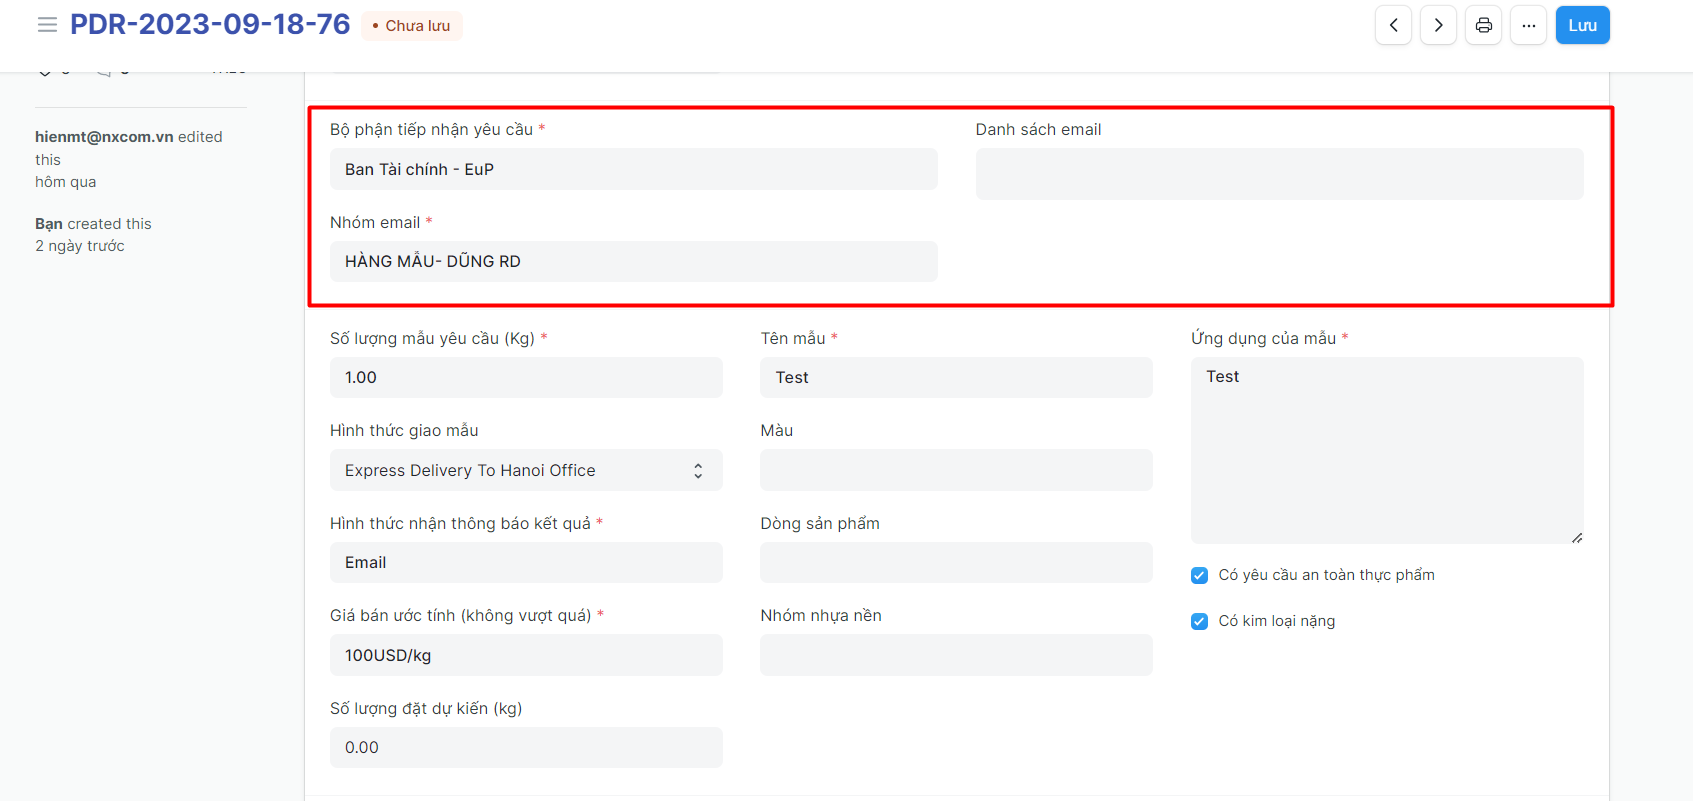This screenshot has width=1693, height=801.
Task: Grab the text area resize handle
Action: (1576, 537)
